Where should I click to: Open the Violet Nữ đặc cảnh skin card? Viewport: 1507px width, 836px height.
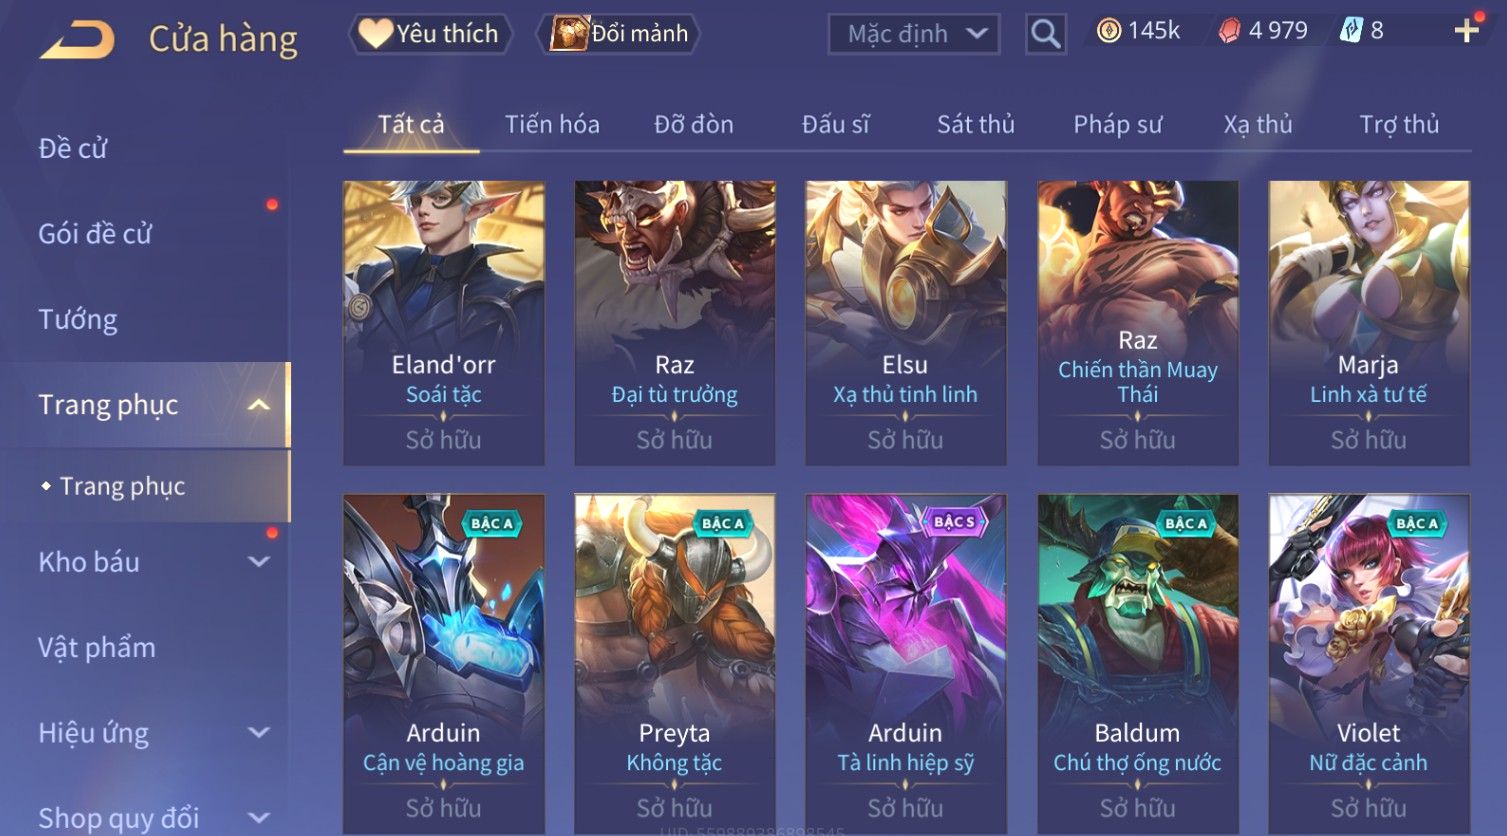click(1369, 664)
